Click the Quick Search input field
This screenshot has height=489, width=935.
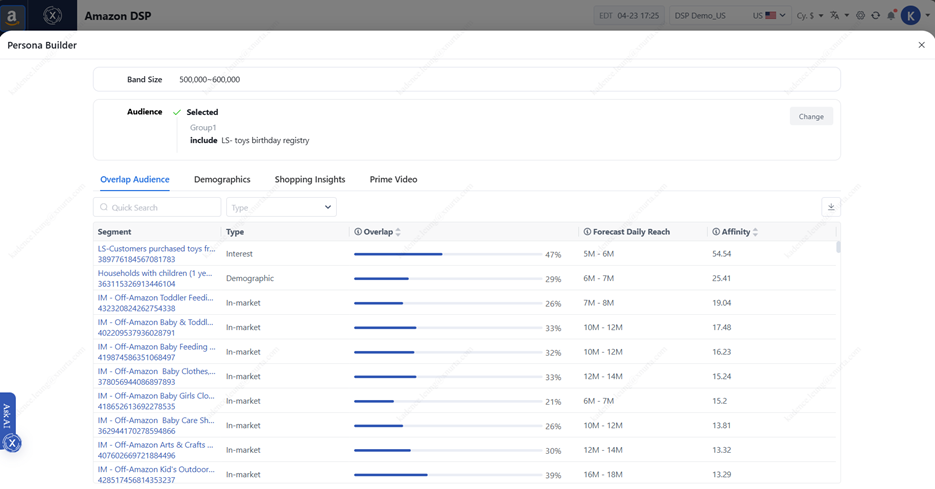tap(160, 207)
